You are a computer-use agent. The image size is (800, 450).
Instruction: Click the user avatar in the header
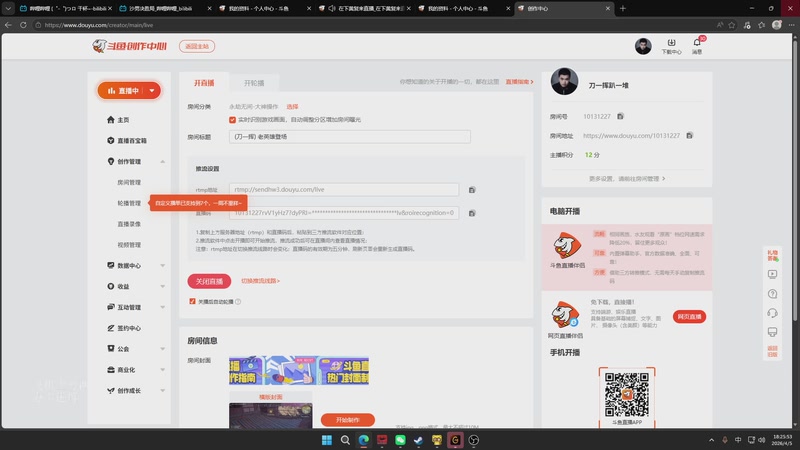pos(643,46)
